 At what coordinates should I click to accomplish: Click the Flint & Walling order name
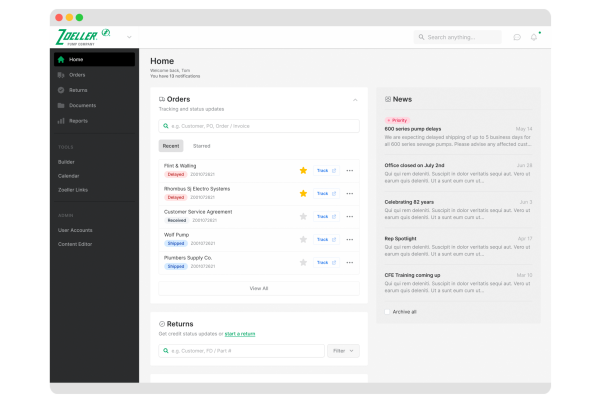point(180,166)
